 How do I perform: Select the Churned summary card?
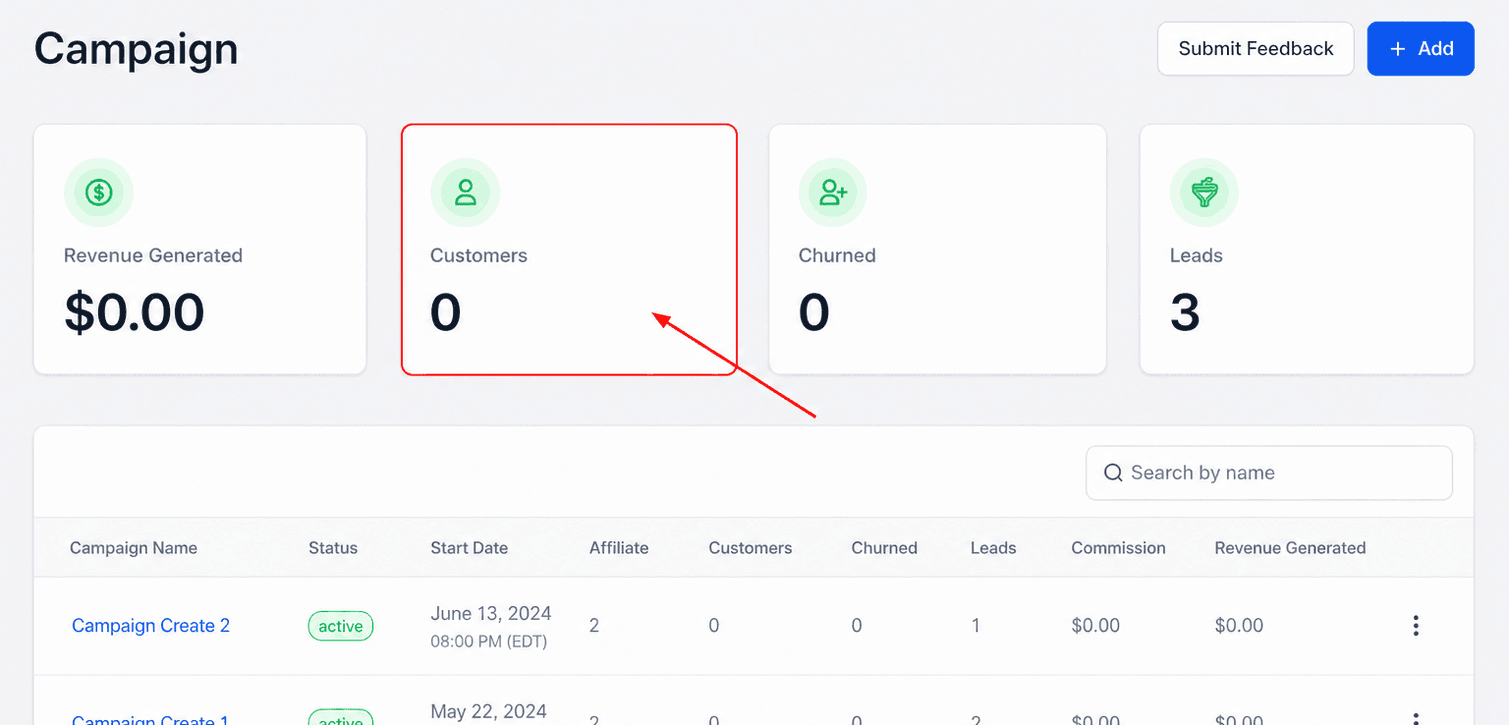[937, 249]
